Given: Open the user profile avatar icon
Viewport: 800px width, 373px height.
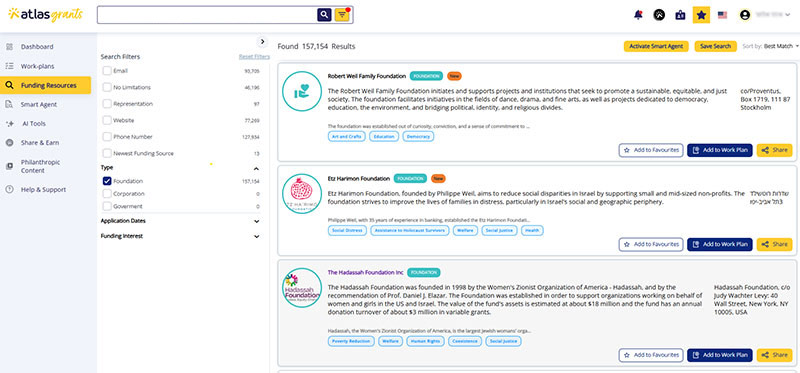Looking at the screenshot, I should click(744, 15).
